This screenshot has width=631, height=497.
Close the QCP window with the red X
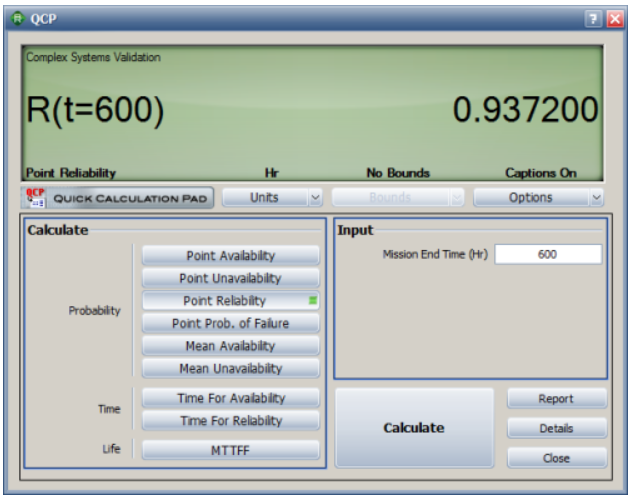pyautogui.click(x=615, y=19)
